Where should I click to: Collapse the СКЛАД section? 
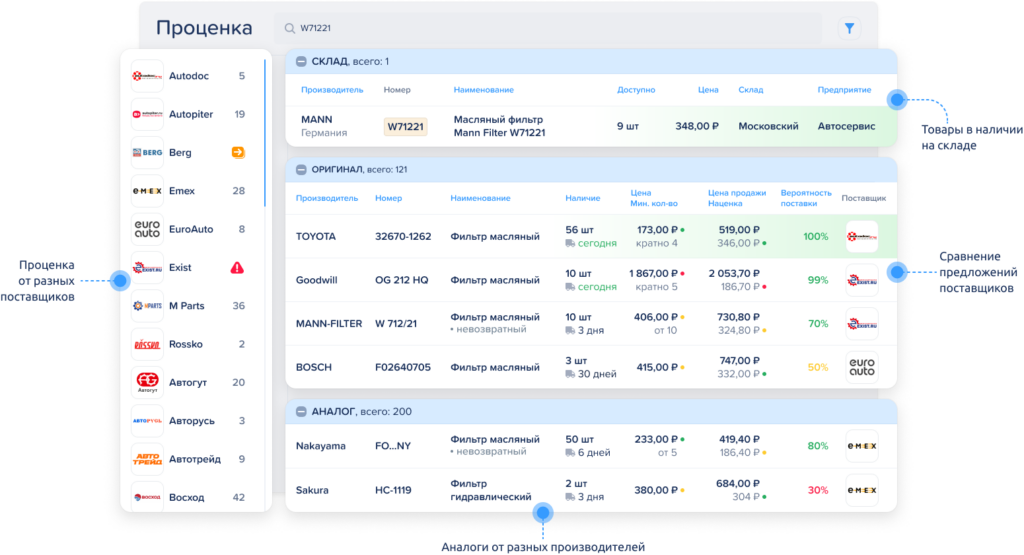[x=301, y=61]
